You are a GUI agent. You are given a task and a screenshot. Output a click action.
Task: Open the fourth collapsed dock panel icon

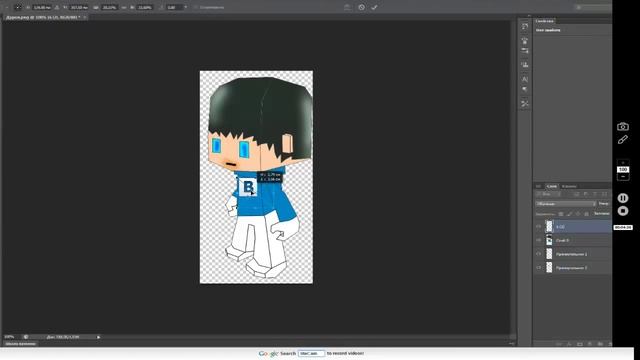point(525,65)
